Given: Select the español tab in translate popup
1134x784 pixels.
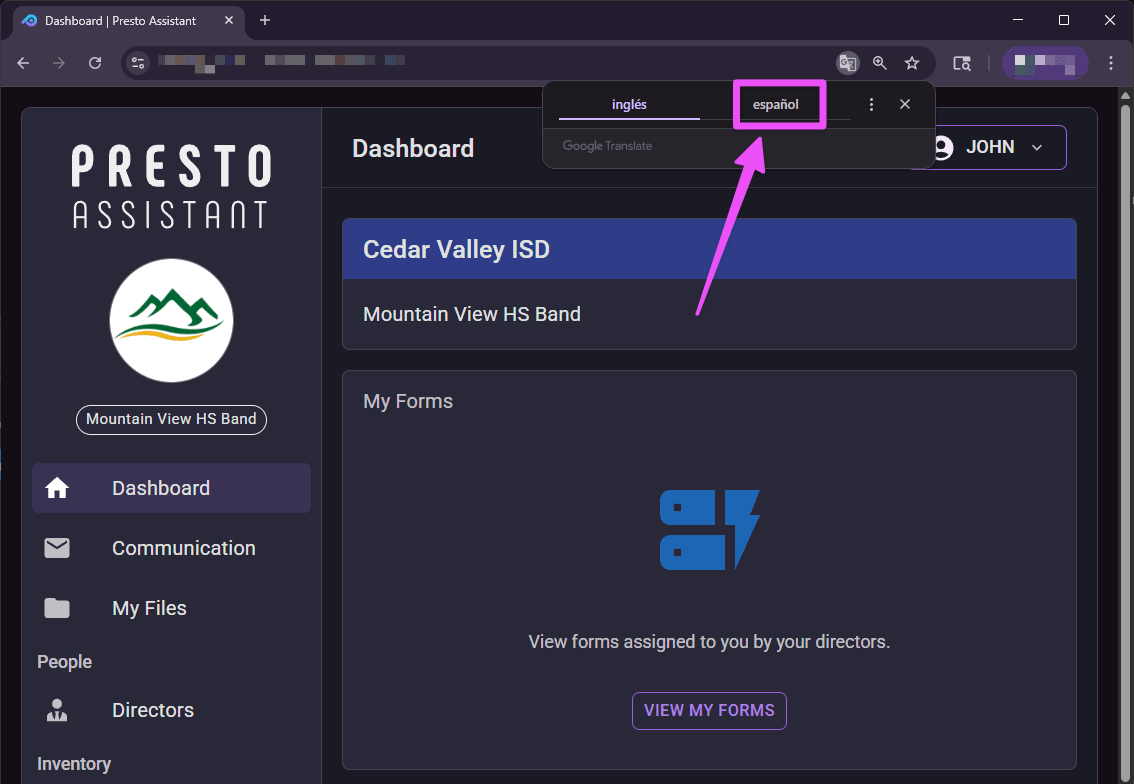Looking at the screenshot, I should coord(775,104).
